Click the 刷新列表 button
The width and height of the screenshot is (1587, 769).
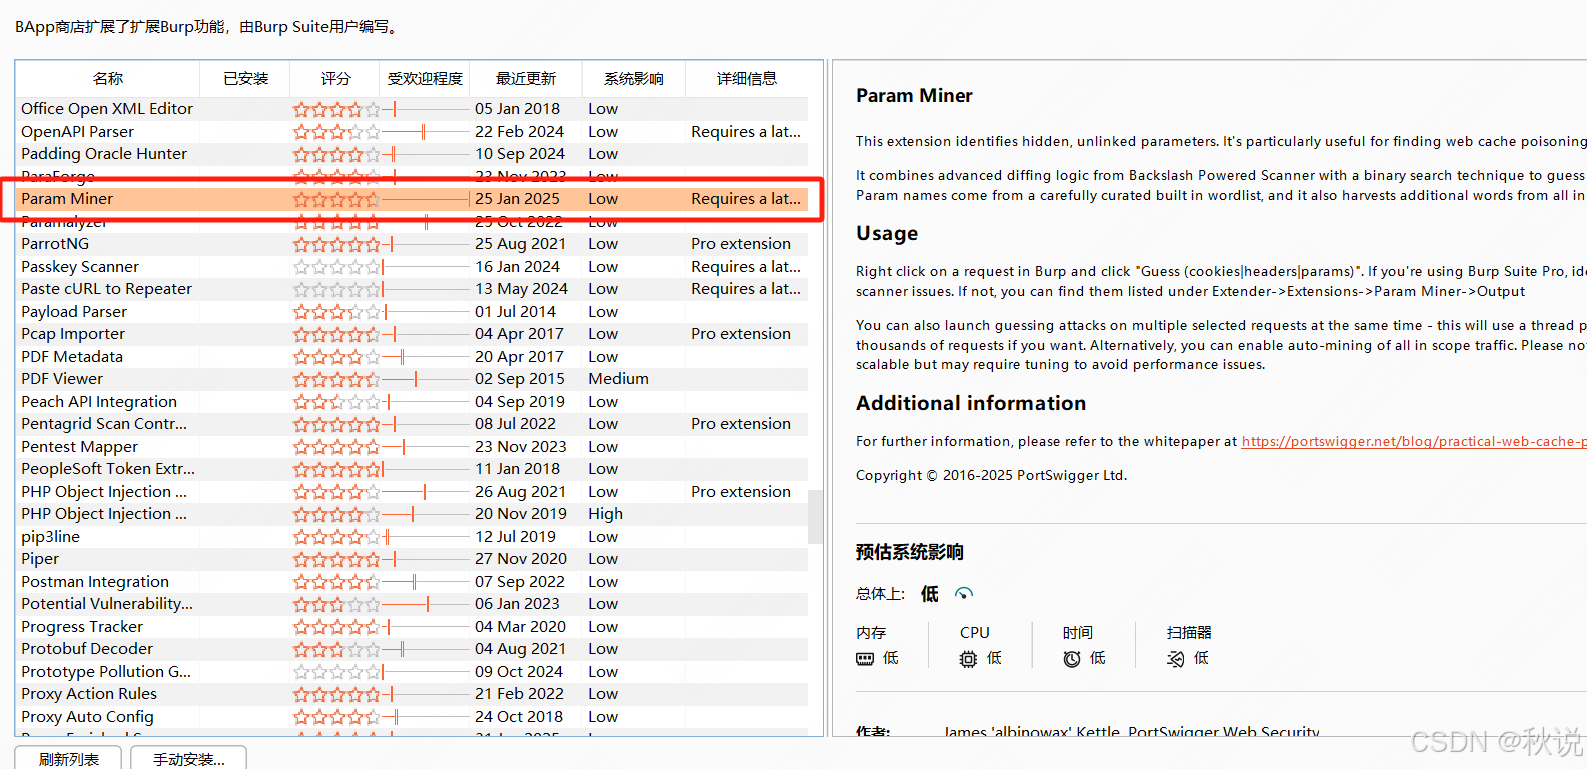point(68,759)
